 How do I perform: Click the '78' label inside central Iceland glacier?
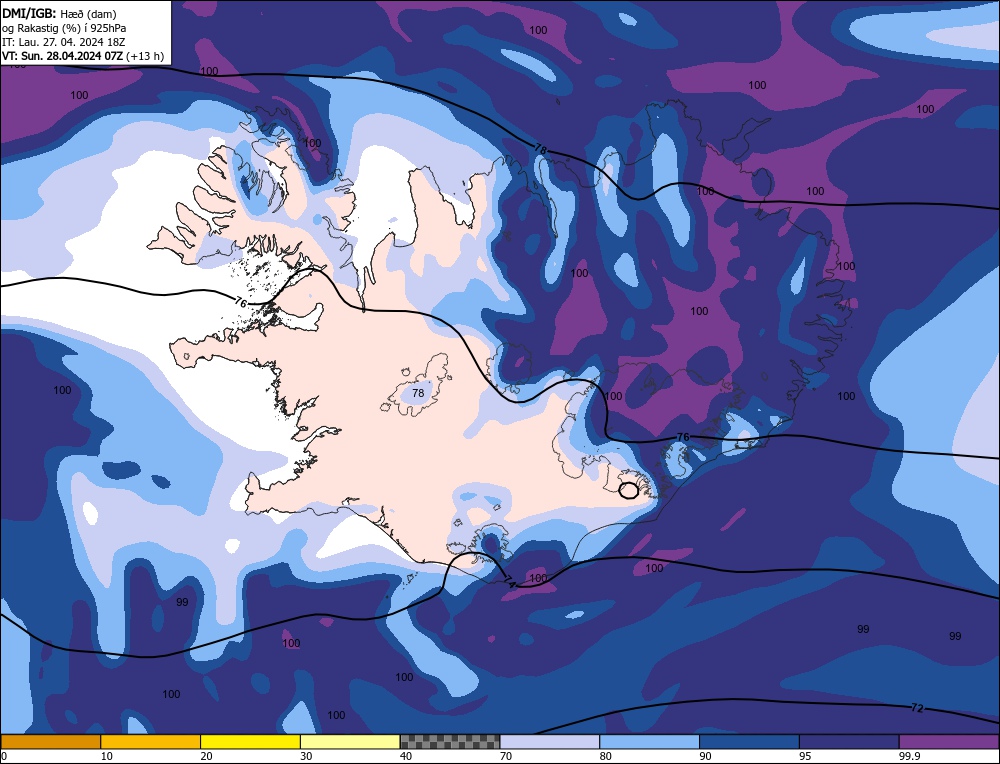pos(418,393)
